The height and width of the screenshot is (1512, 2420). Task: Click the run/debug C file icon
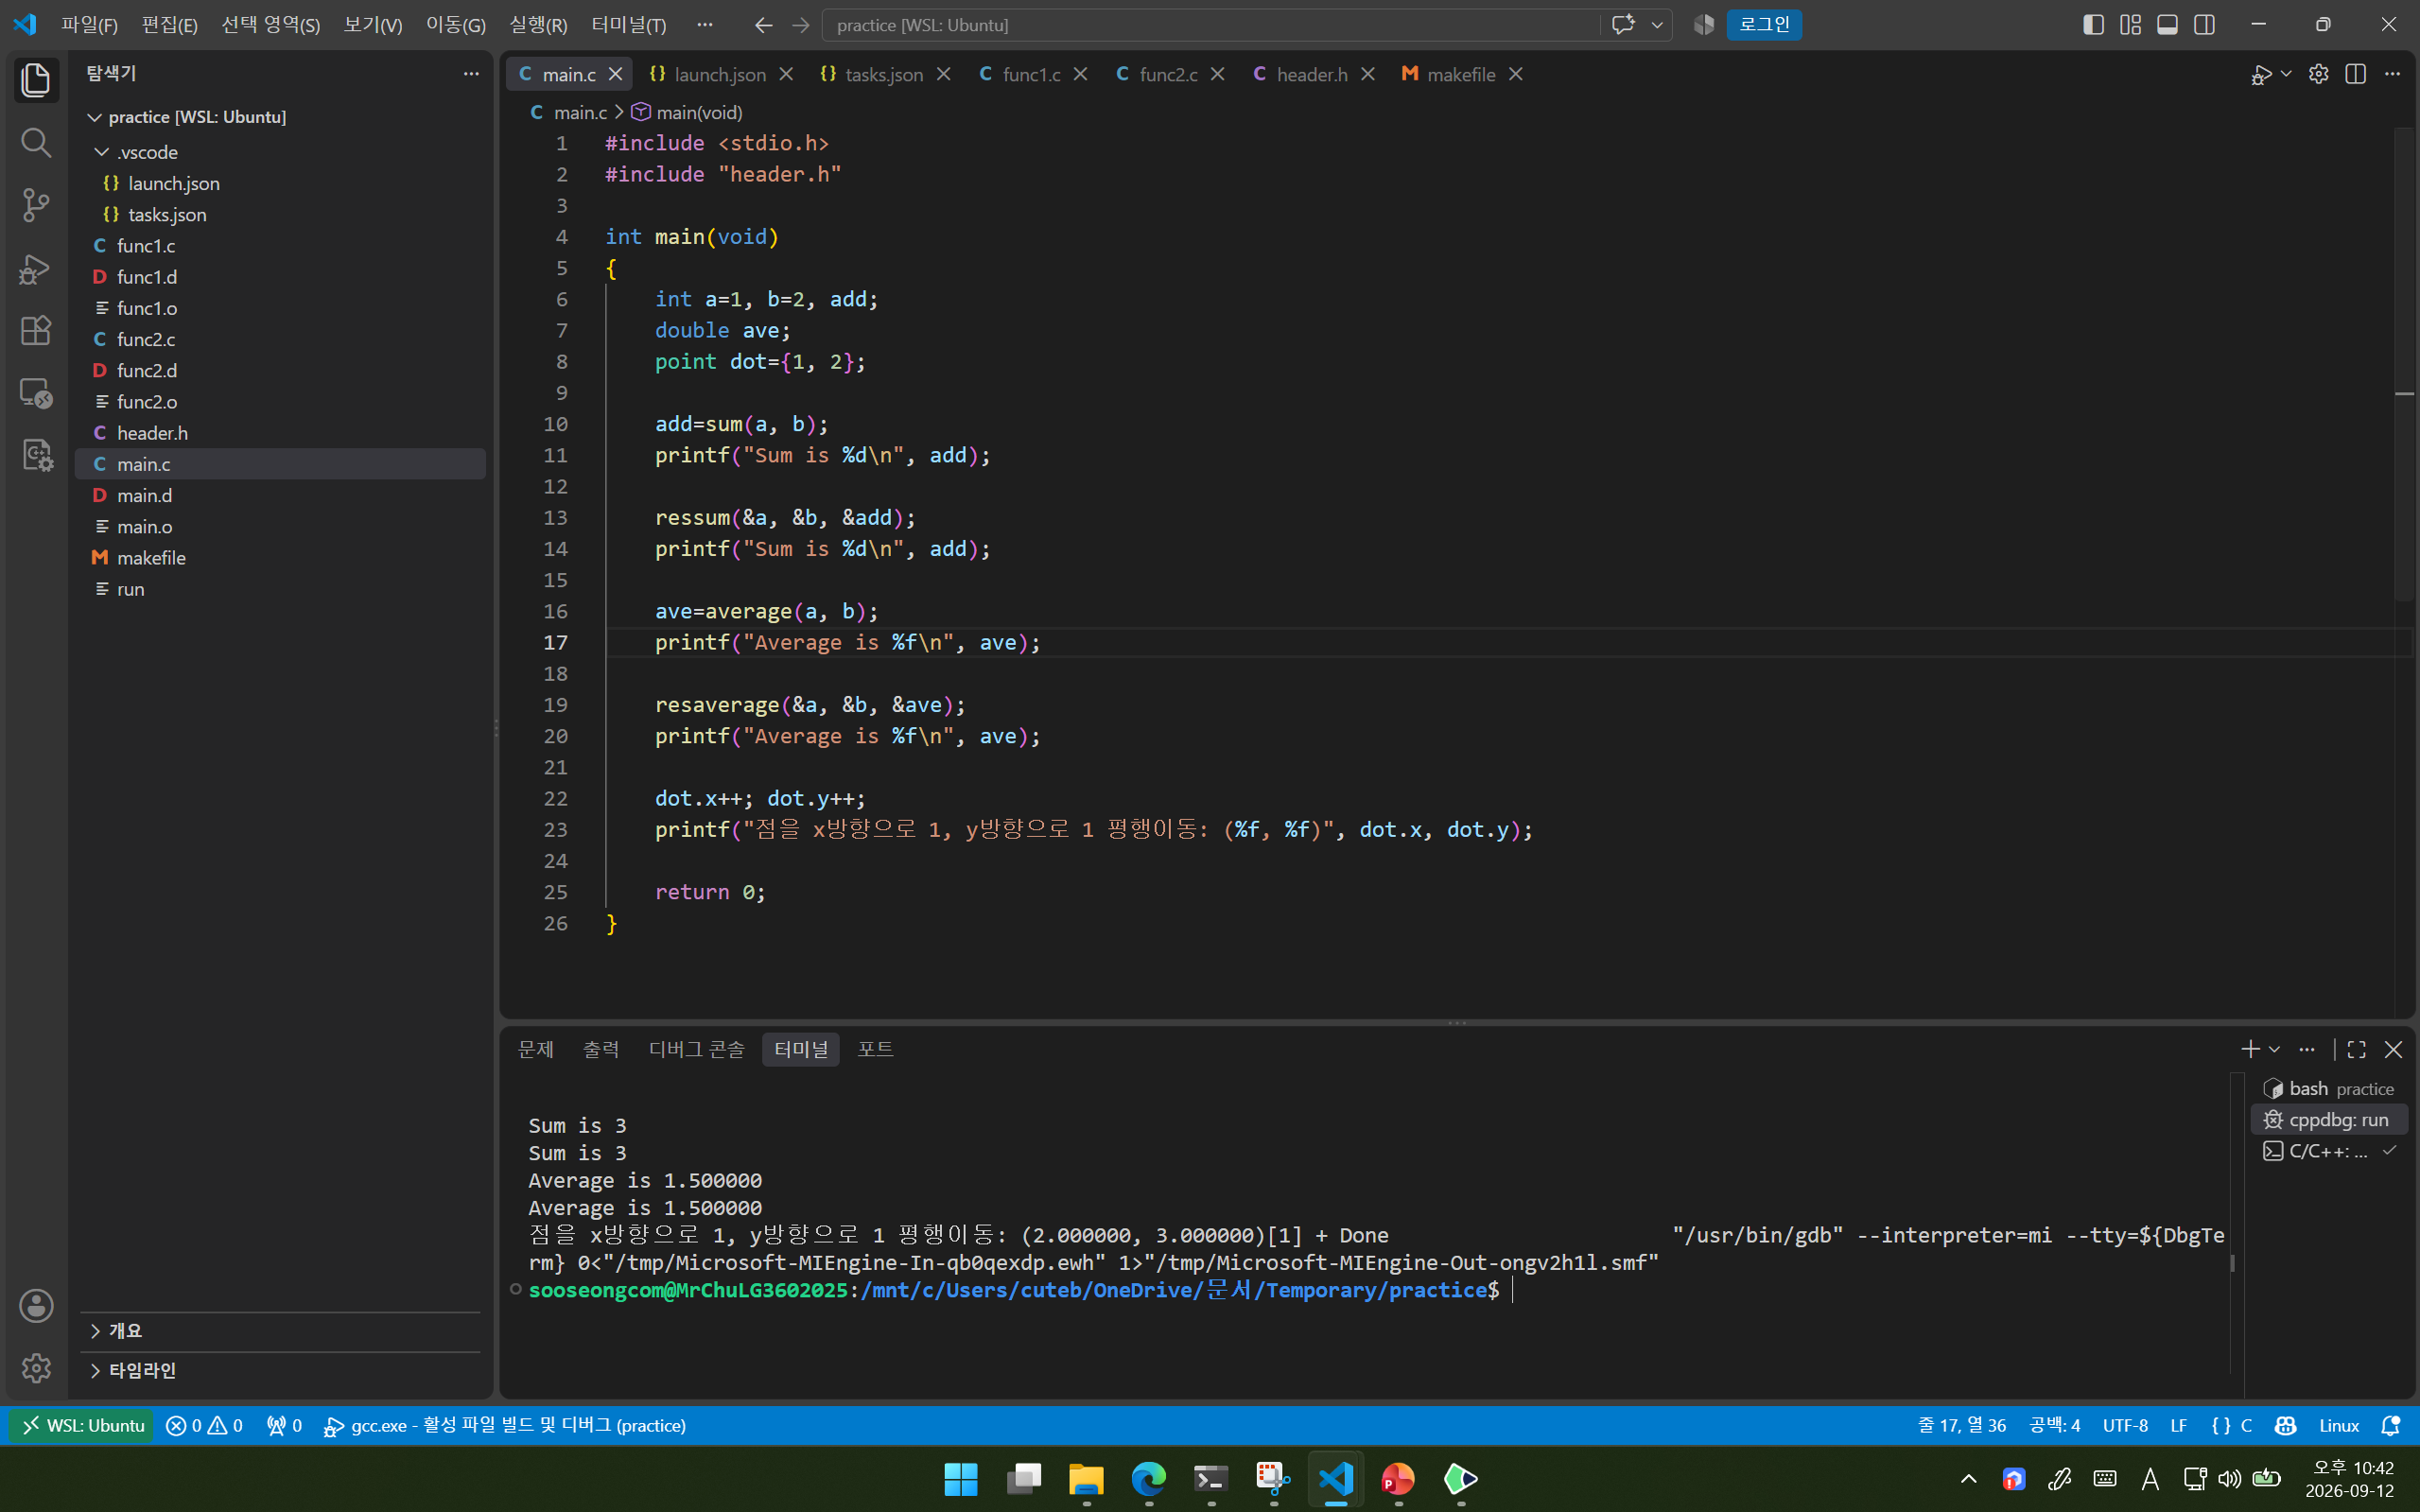click(2260, 75)
